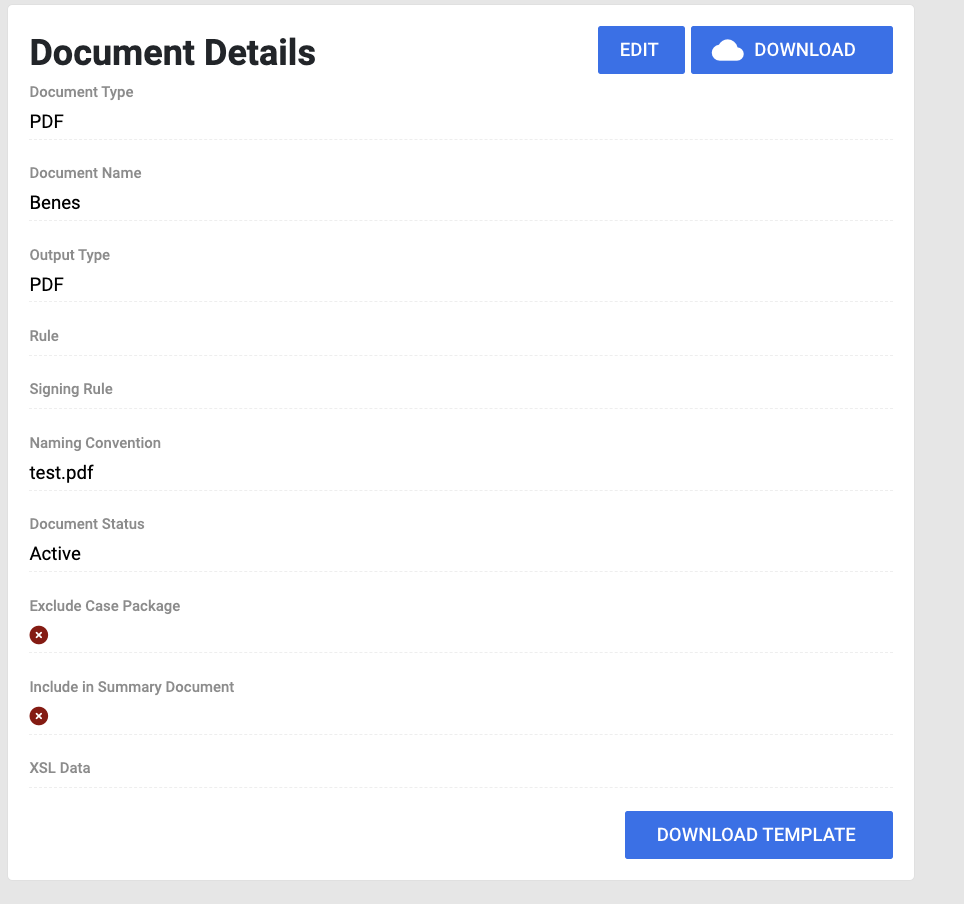The height and width of the screenshot is (904, 964).
Task: Click the red X under Exclude Case Package
Action: 38,635
